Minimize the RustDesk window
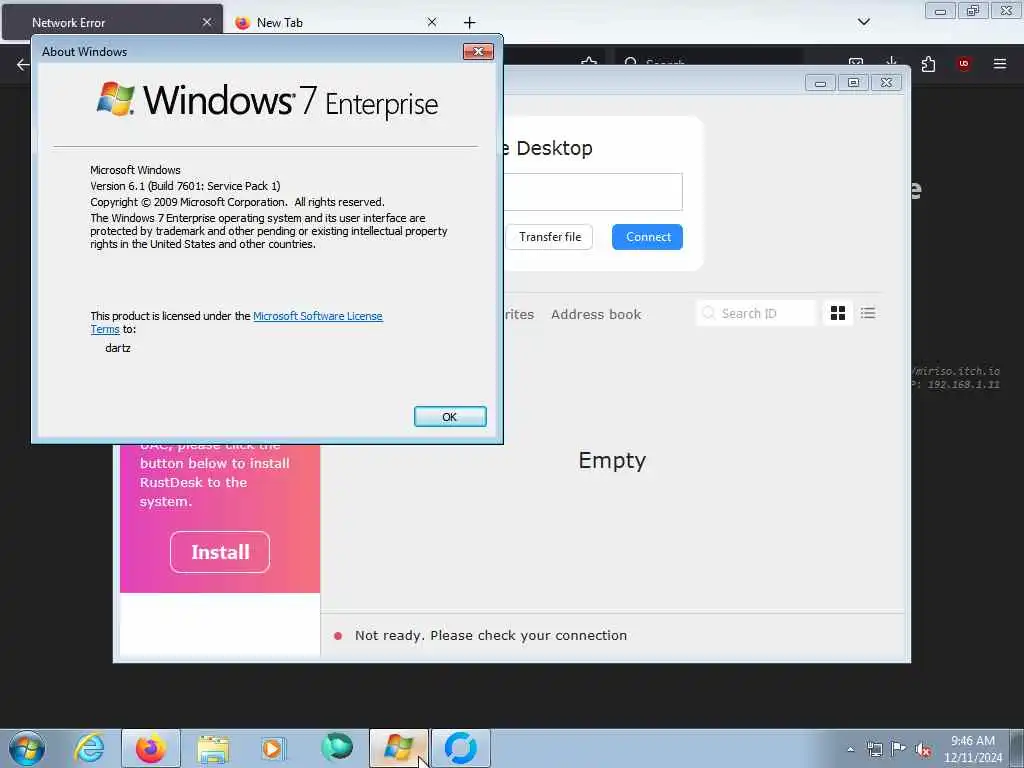Image resolution: width=1024 pixels, height=768 pixels. point(820,83)
